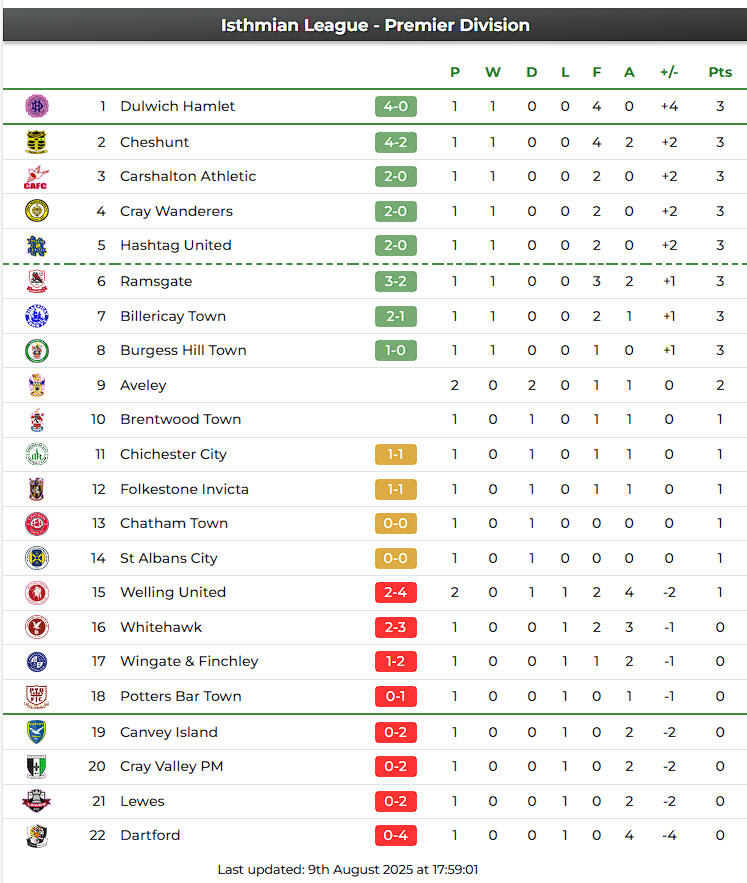The height and width of the screenshot is (883, 747).
Task: Open the Aveley team name link
Action: (143, 385)
